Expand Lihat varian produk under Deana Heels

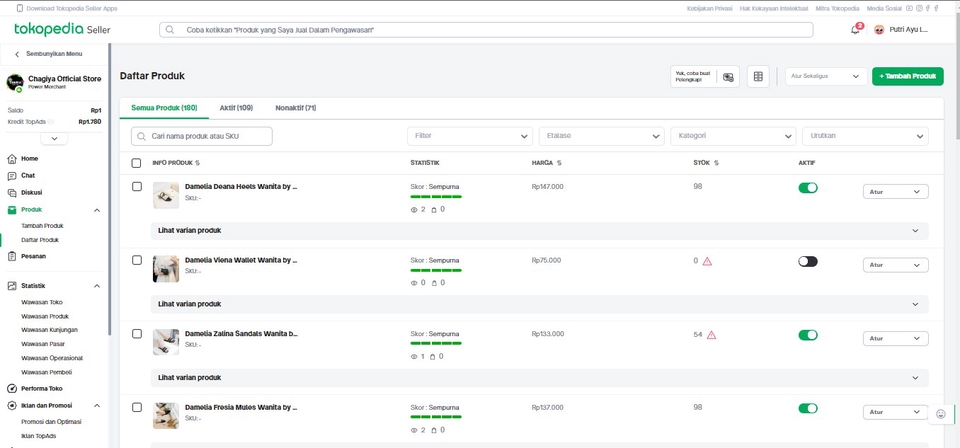pos(539,231)
